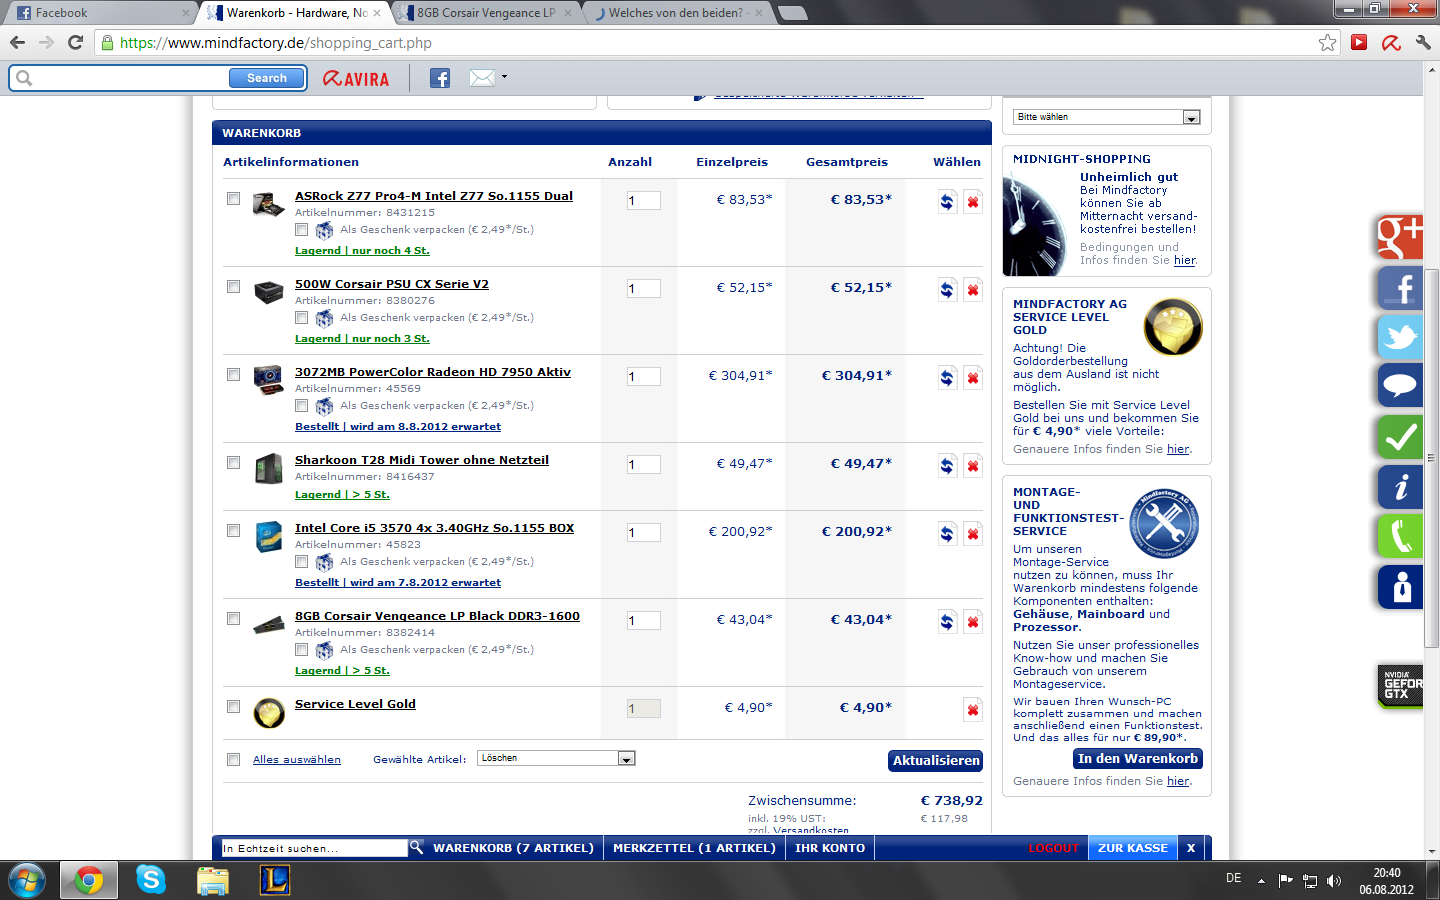This screenshot has height=900, width=1440.
Task: Open Skype from the taskbar
Action: (x=151, y=879)
